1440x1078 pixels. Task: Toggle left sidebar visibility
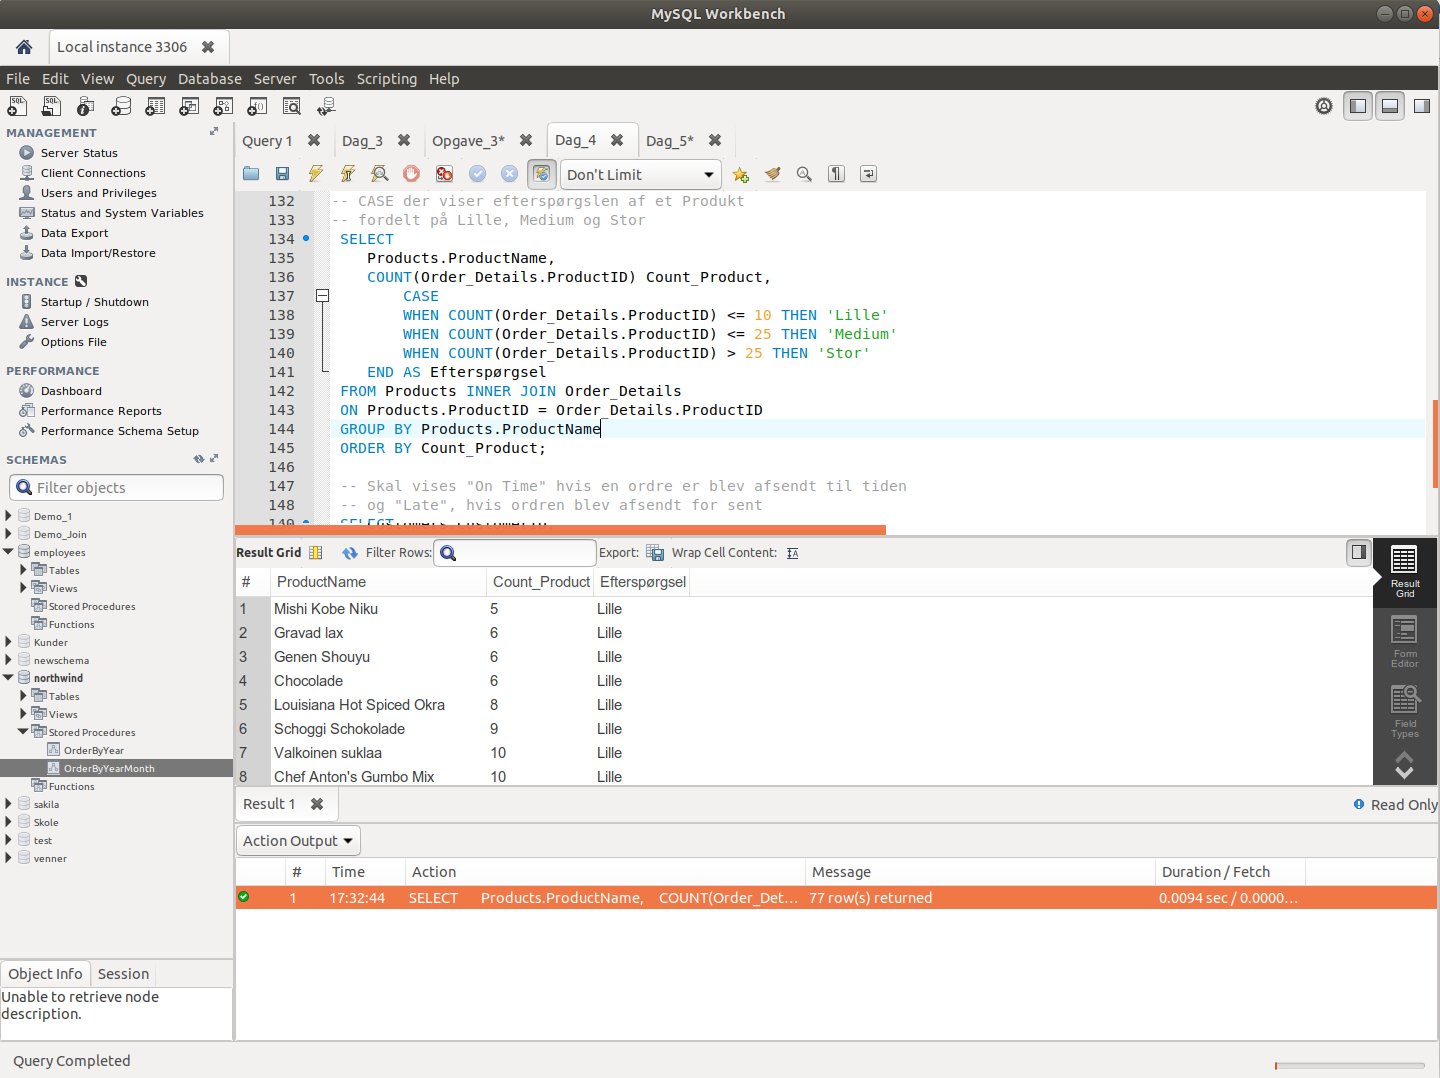(x=1357, y=106)
